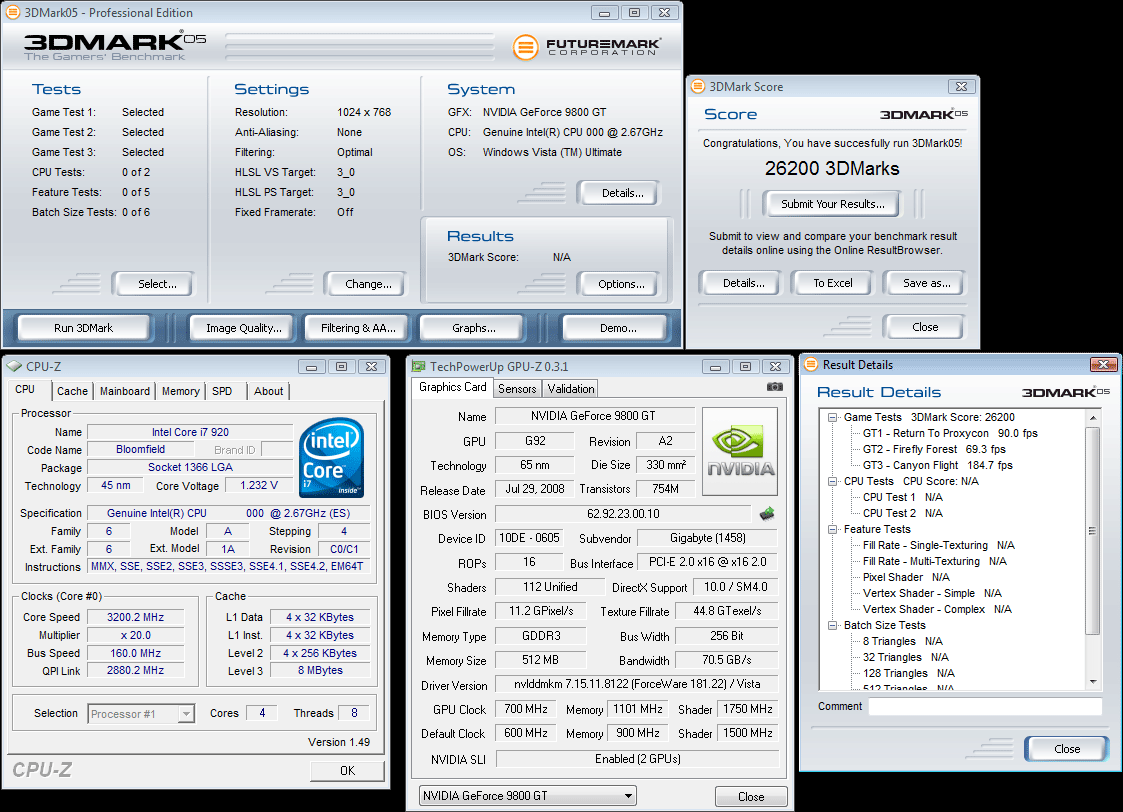
Task: Close the 3DMark Score window with X
Action: point(961,86)
